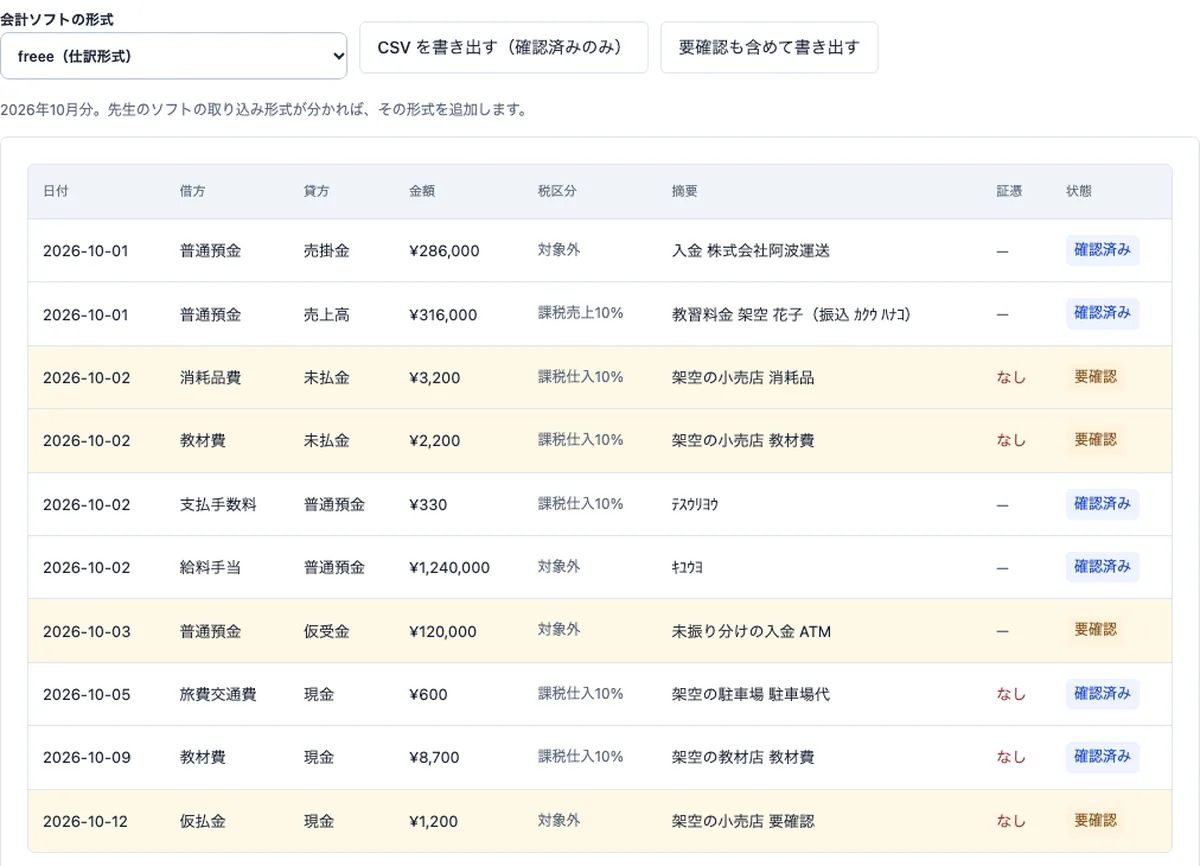Click 給料手当 debit account cell
The width and height of the screenshot is (1200, 866).
point(210,568)
